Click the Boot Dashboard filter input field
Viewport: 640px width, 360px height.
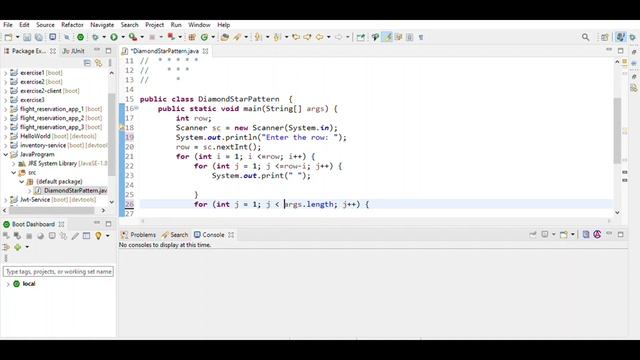[x=58, y=272]
